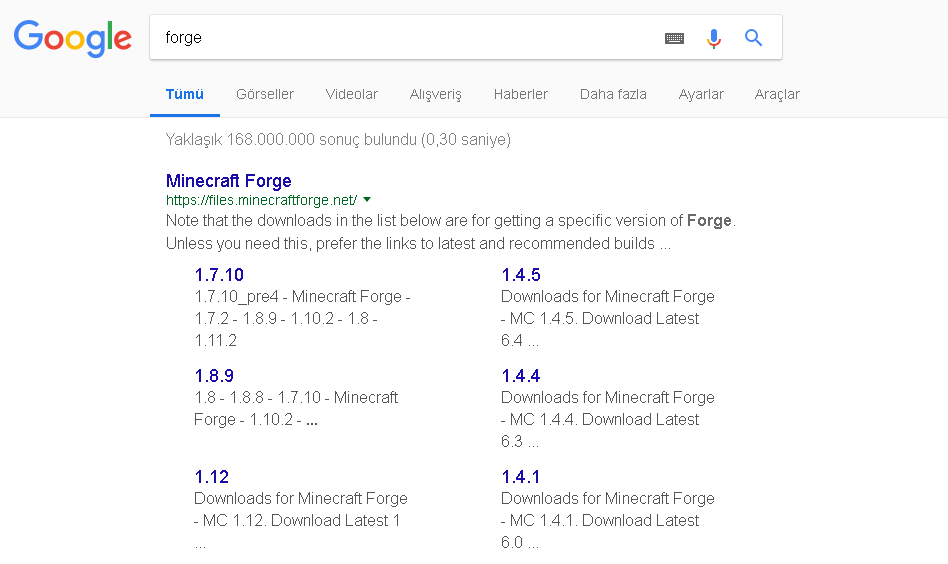
Task: Expand the Daha fazla menu
Action: 613,94
